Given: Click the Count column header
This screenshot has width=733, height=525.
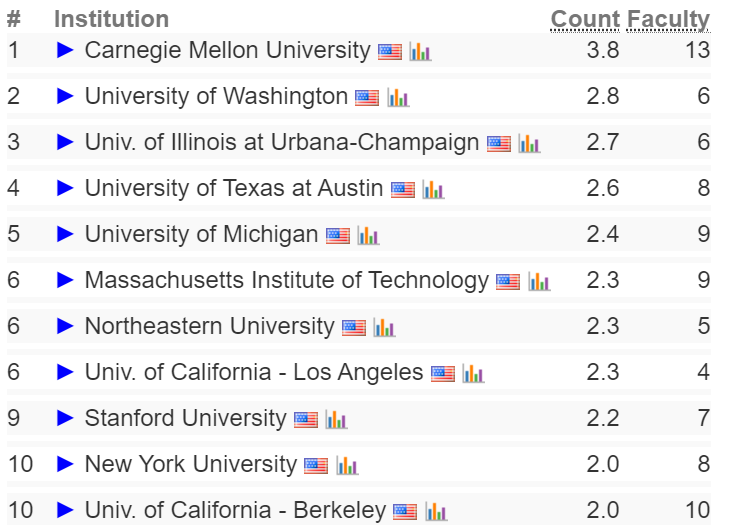Looking at the screenshot, I should point(585,20).
